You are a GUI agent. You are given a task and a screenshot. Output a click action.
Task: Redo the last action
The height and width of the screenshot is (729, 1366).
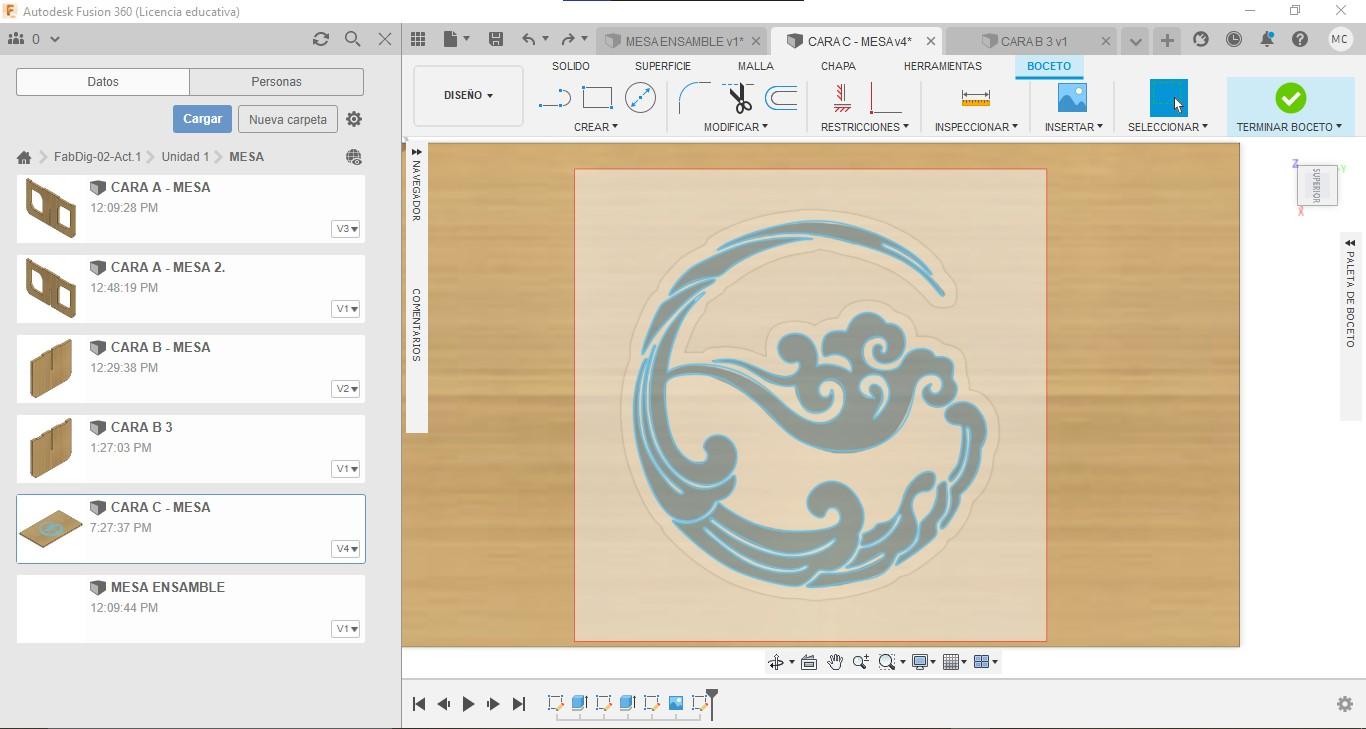click(x=568, y=39)
